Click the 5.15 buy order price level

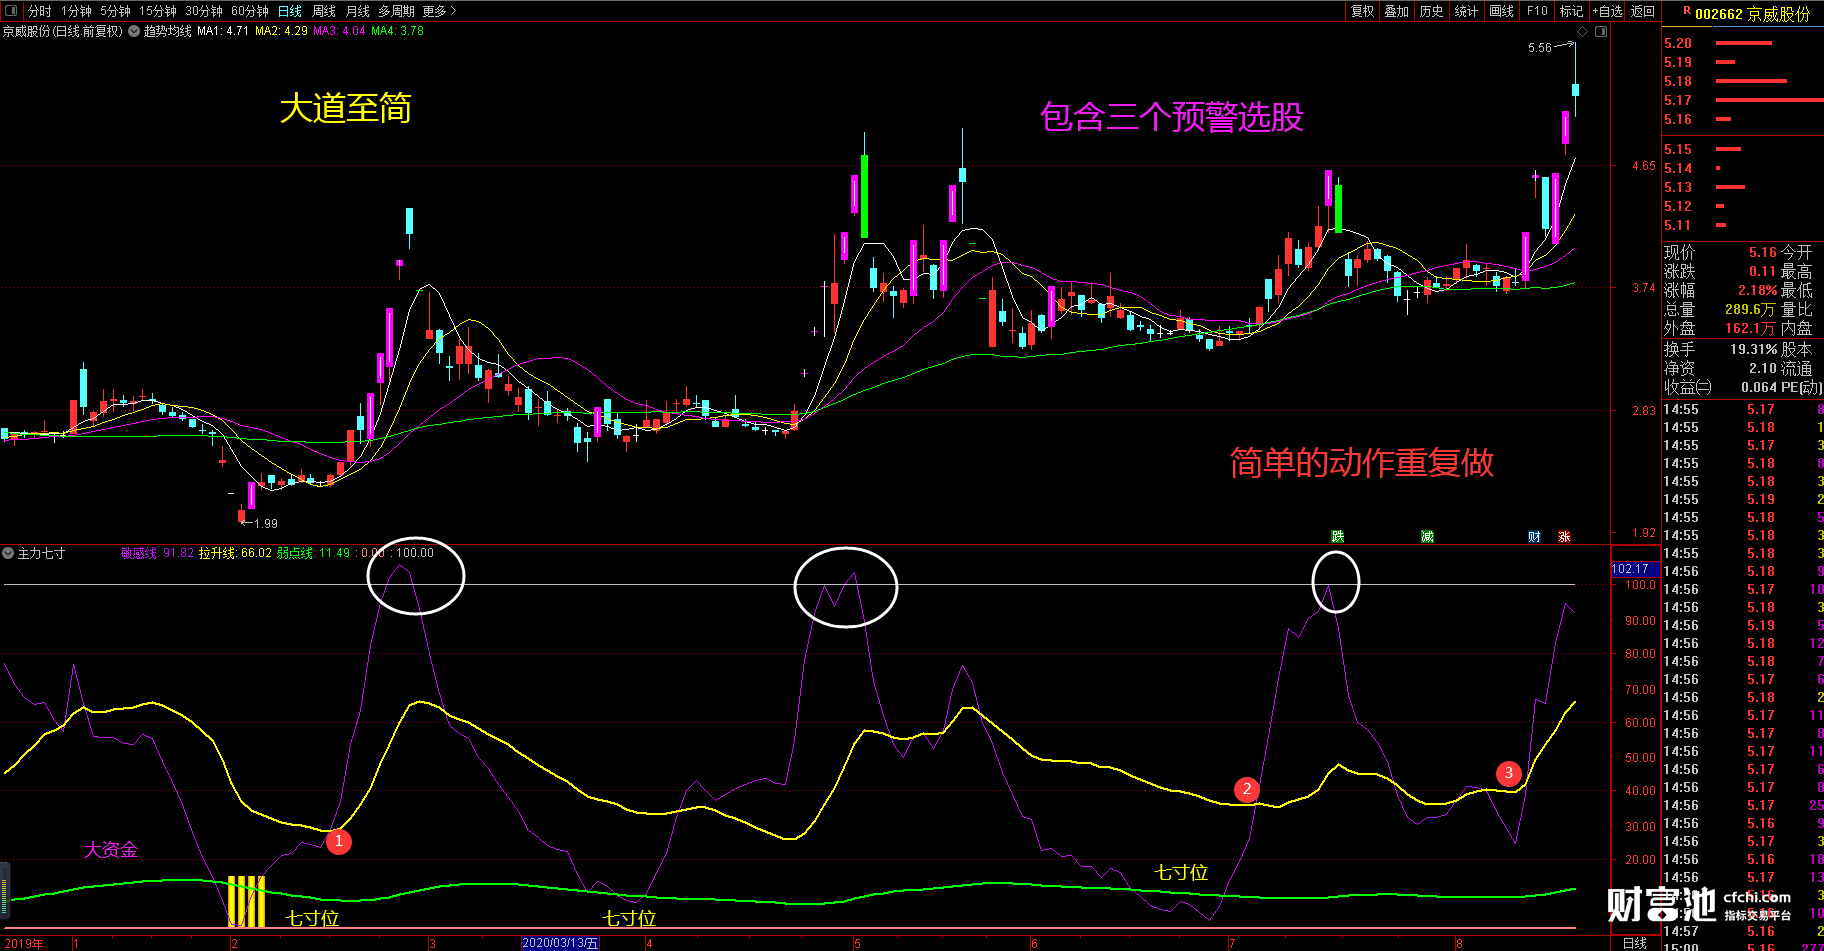(x=1678, y=149)
